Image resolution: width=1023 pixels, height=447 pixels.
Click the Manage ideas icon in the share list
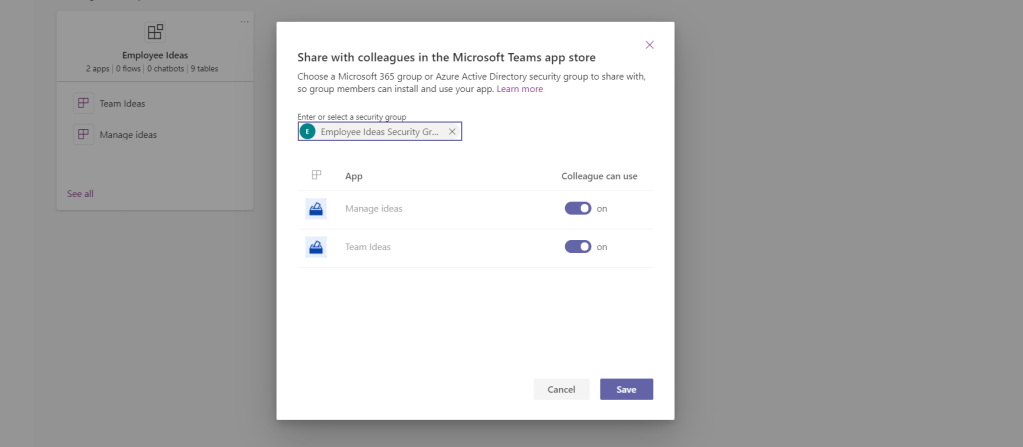point(316,209)
